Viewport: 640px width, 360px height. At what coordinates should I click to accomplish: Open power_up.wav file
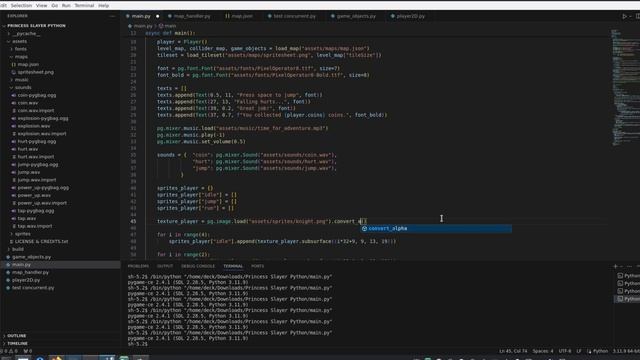coord(34,196)
